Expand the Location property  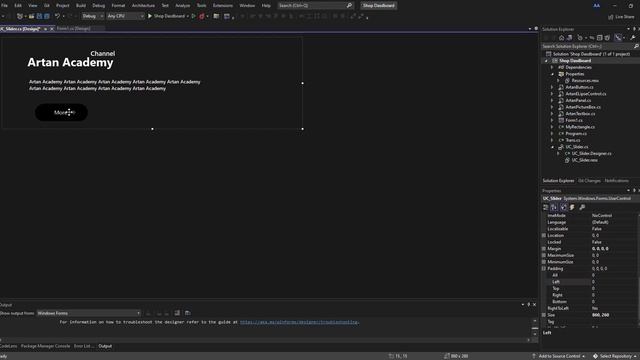[x=544, y=236]
